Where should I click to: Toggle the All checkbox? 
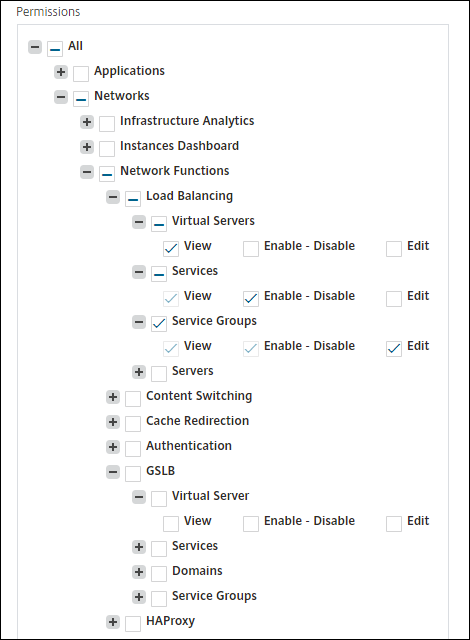[55, 49]
